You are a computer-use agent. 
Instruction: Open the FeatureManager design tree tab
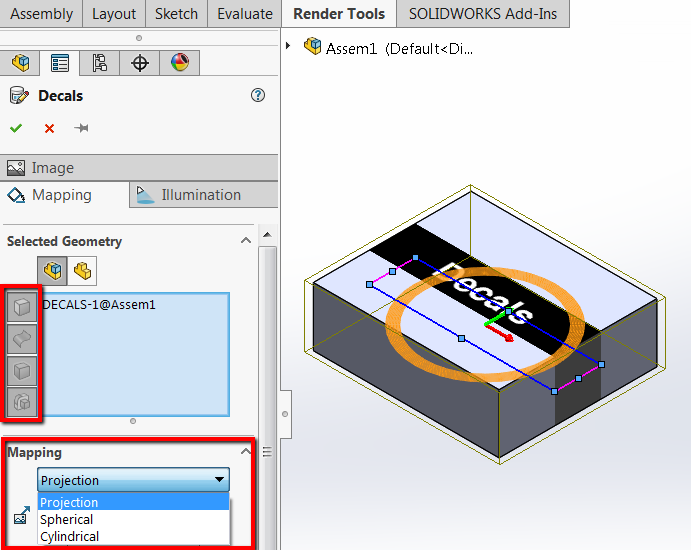[x=20, y=63]
